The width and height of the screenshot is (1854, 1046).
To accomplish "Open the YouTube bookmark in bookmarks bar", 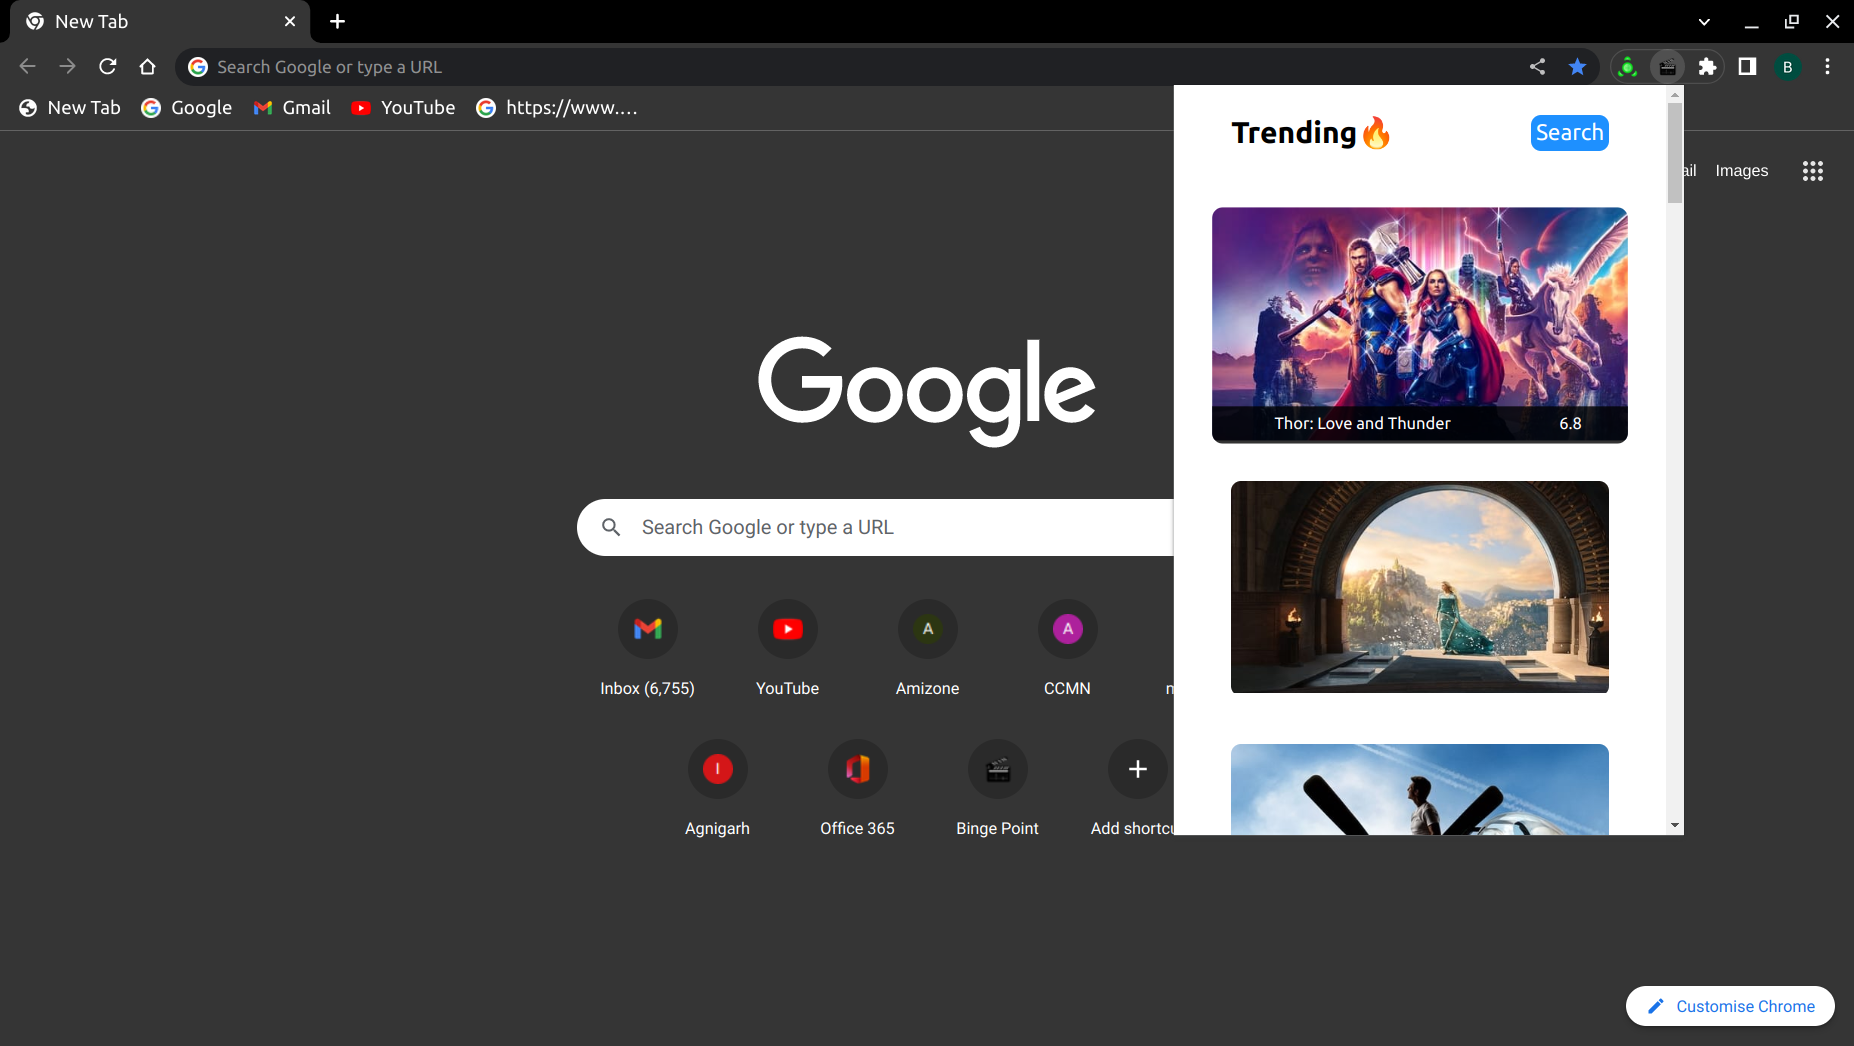I will pyautogui.click(x=404, y=108).
